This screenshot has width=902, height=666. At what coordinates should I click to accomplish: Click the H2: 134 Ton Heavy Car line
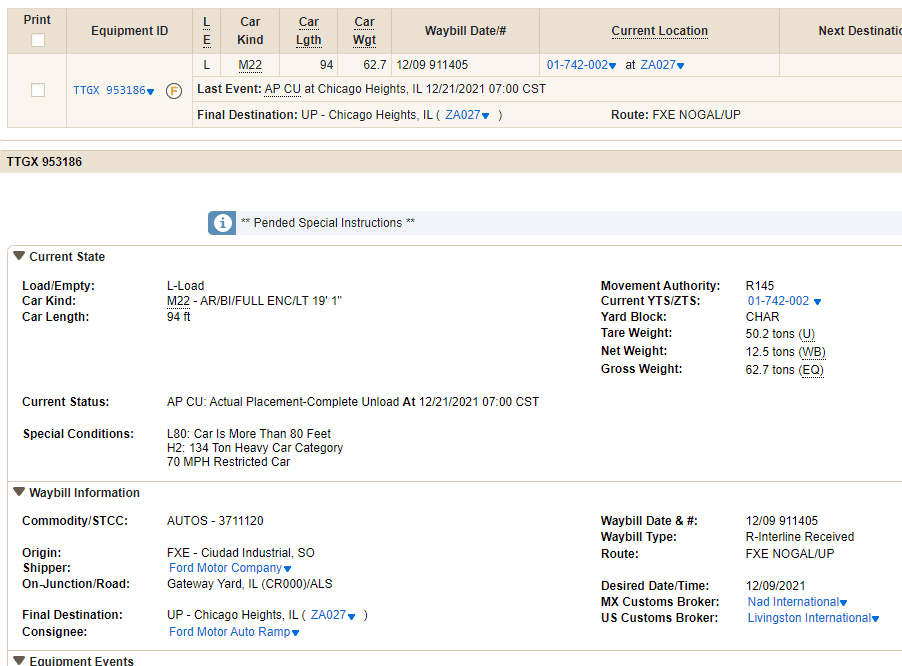tap(255, 448)
